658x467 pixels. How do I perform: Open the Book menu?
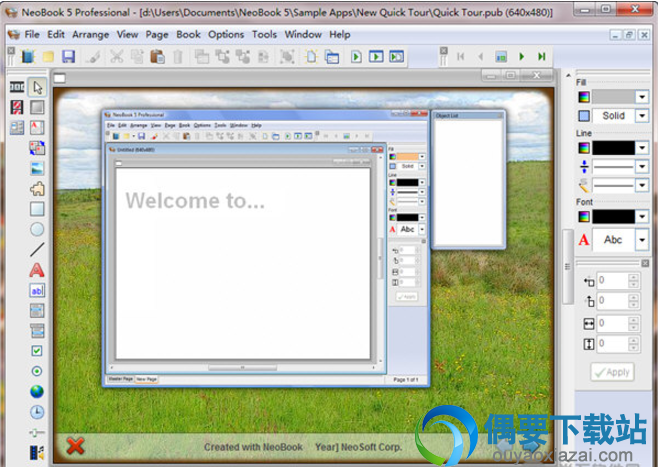[x=188, y=34]
